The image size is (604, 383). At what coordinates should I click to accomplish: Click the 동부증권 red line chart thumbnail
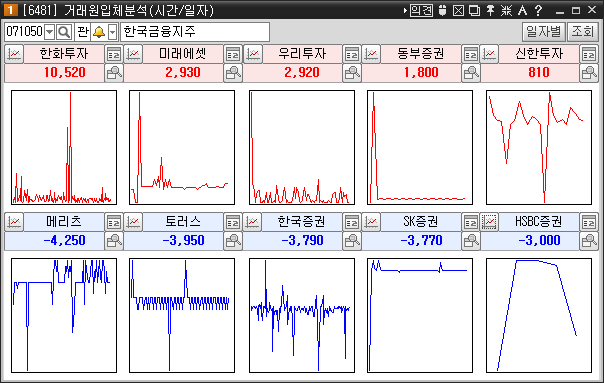click(x=420, y=148)
